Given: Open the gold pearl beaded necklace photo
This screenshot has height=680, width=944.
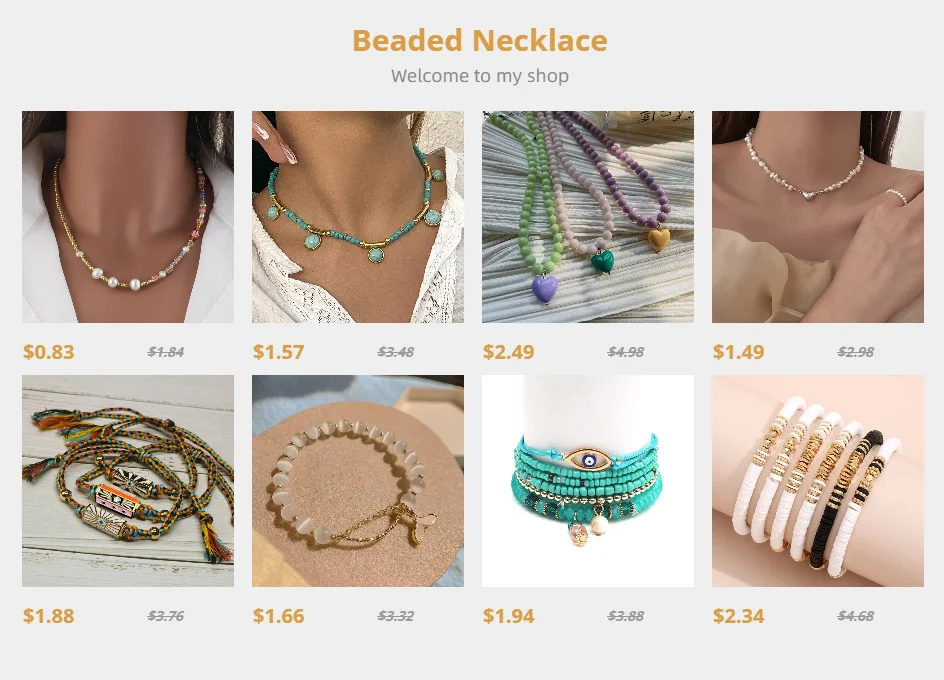Looking at the screenshot, I should tap(128, 217).
